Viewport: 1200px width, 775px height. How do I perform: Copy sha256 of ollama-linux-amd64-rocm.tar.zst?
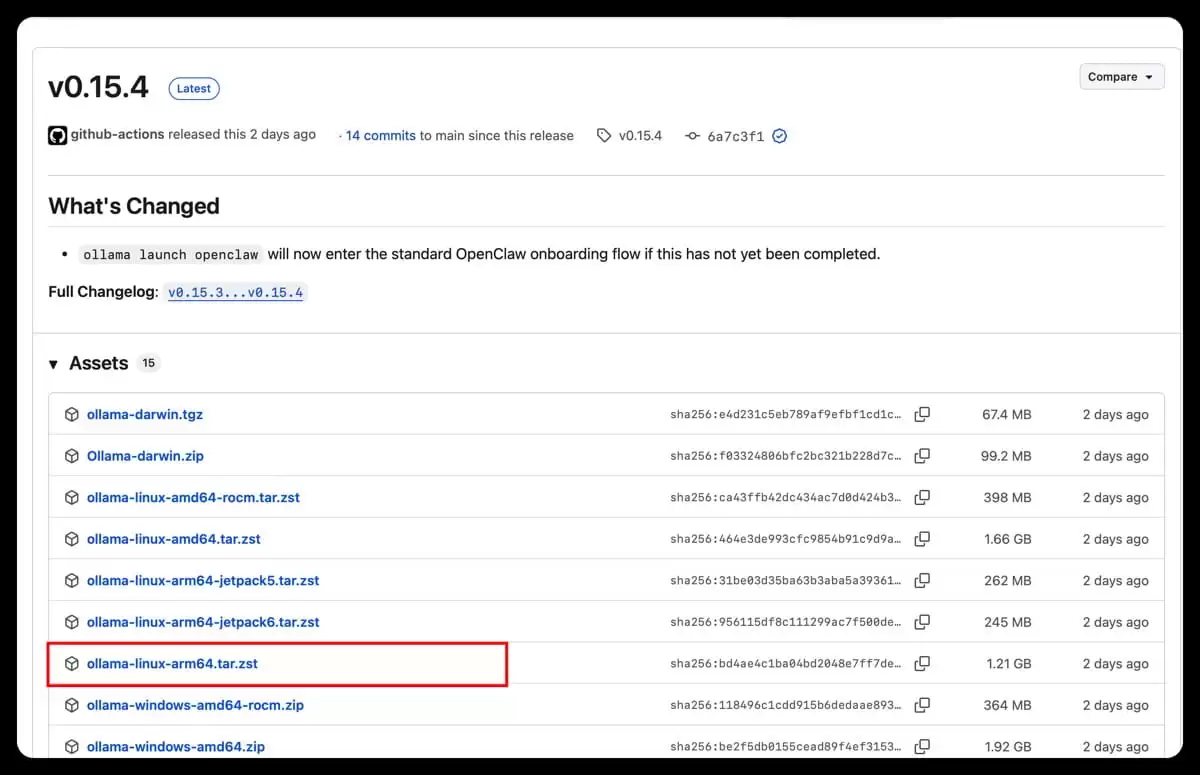[x=922, y=497]
